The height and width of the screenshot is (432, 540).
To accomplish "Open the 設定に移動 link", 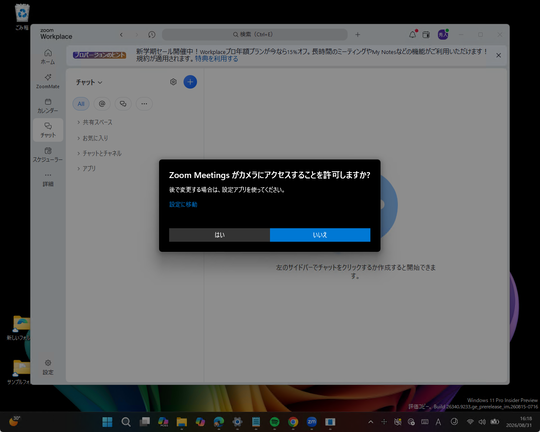I will pyautogui.click(x=183, y=204).
